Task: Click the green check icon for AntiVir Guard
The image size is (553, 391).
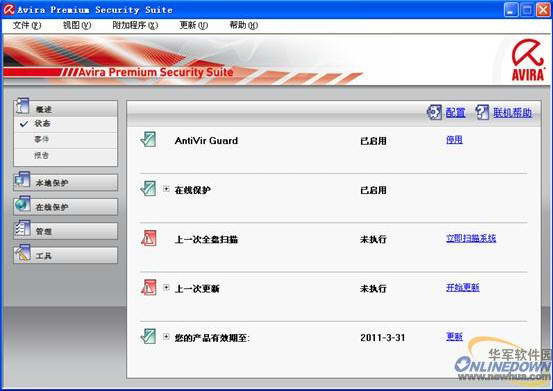Action: (148, 140)
